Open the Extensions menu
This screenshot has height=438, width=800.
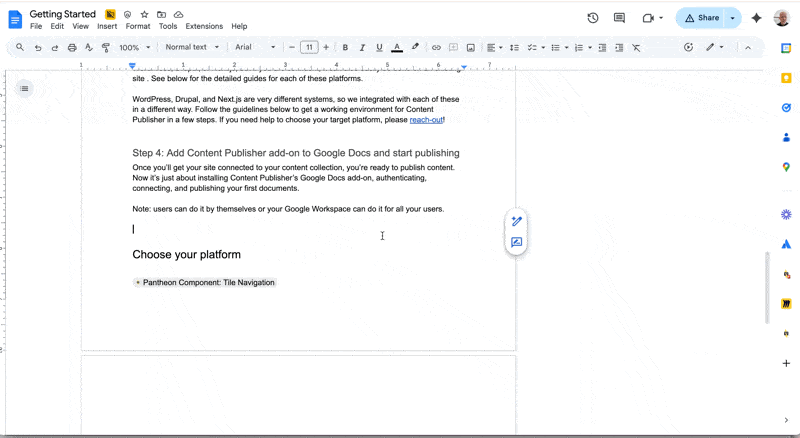pyautogui.click(x=204, y=26)
